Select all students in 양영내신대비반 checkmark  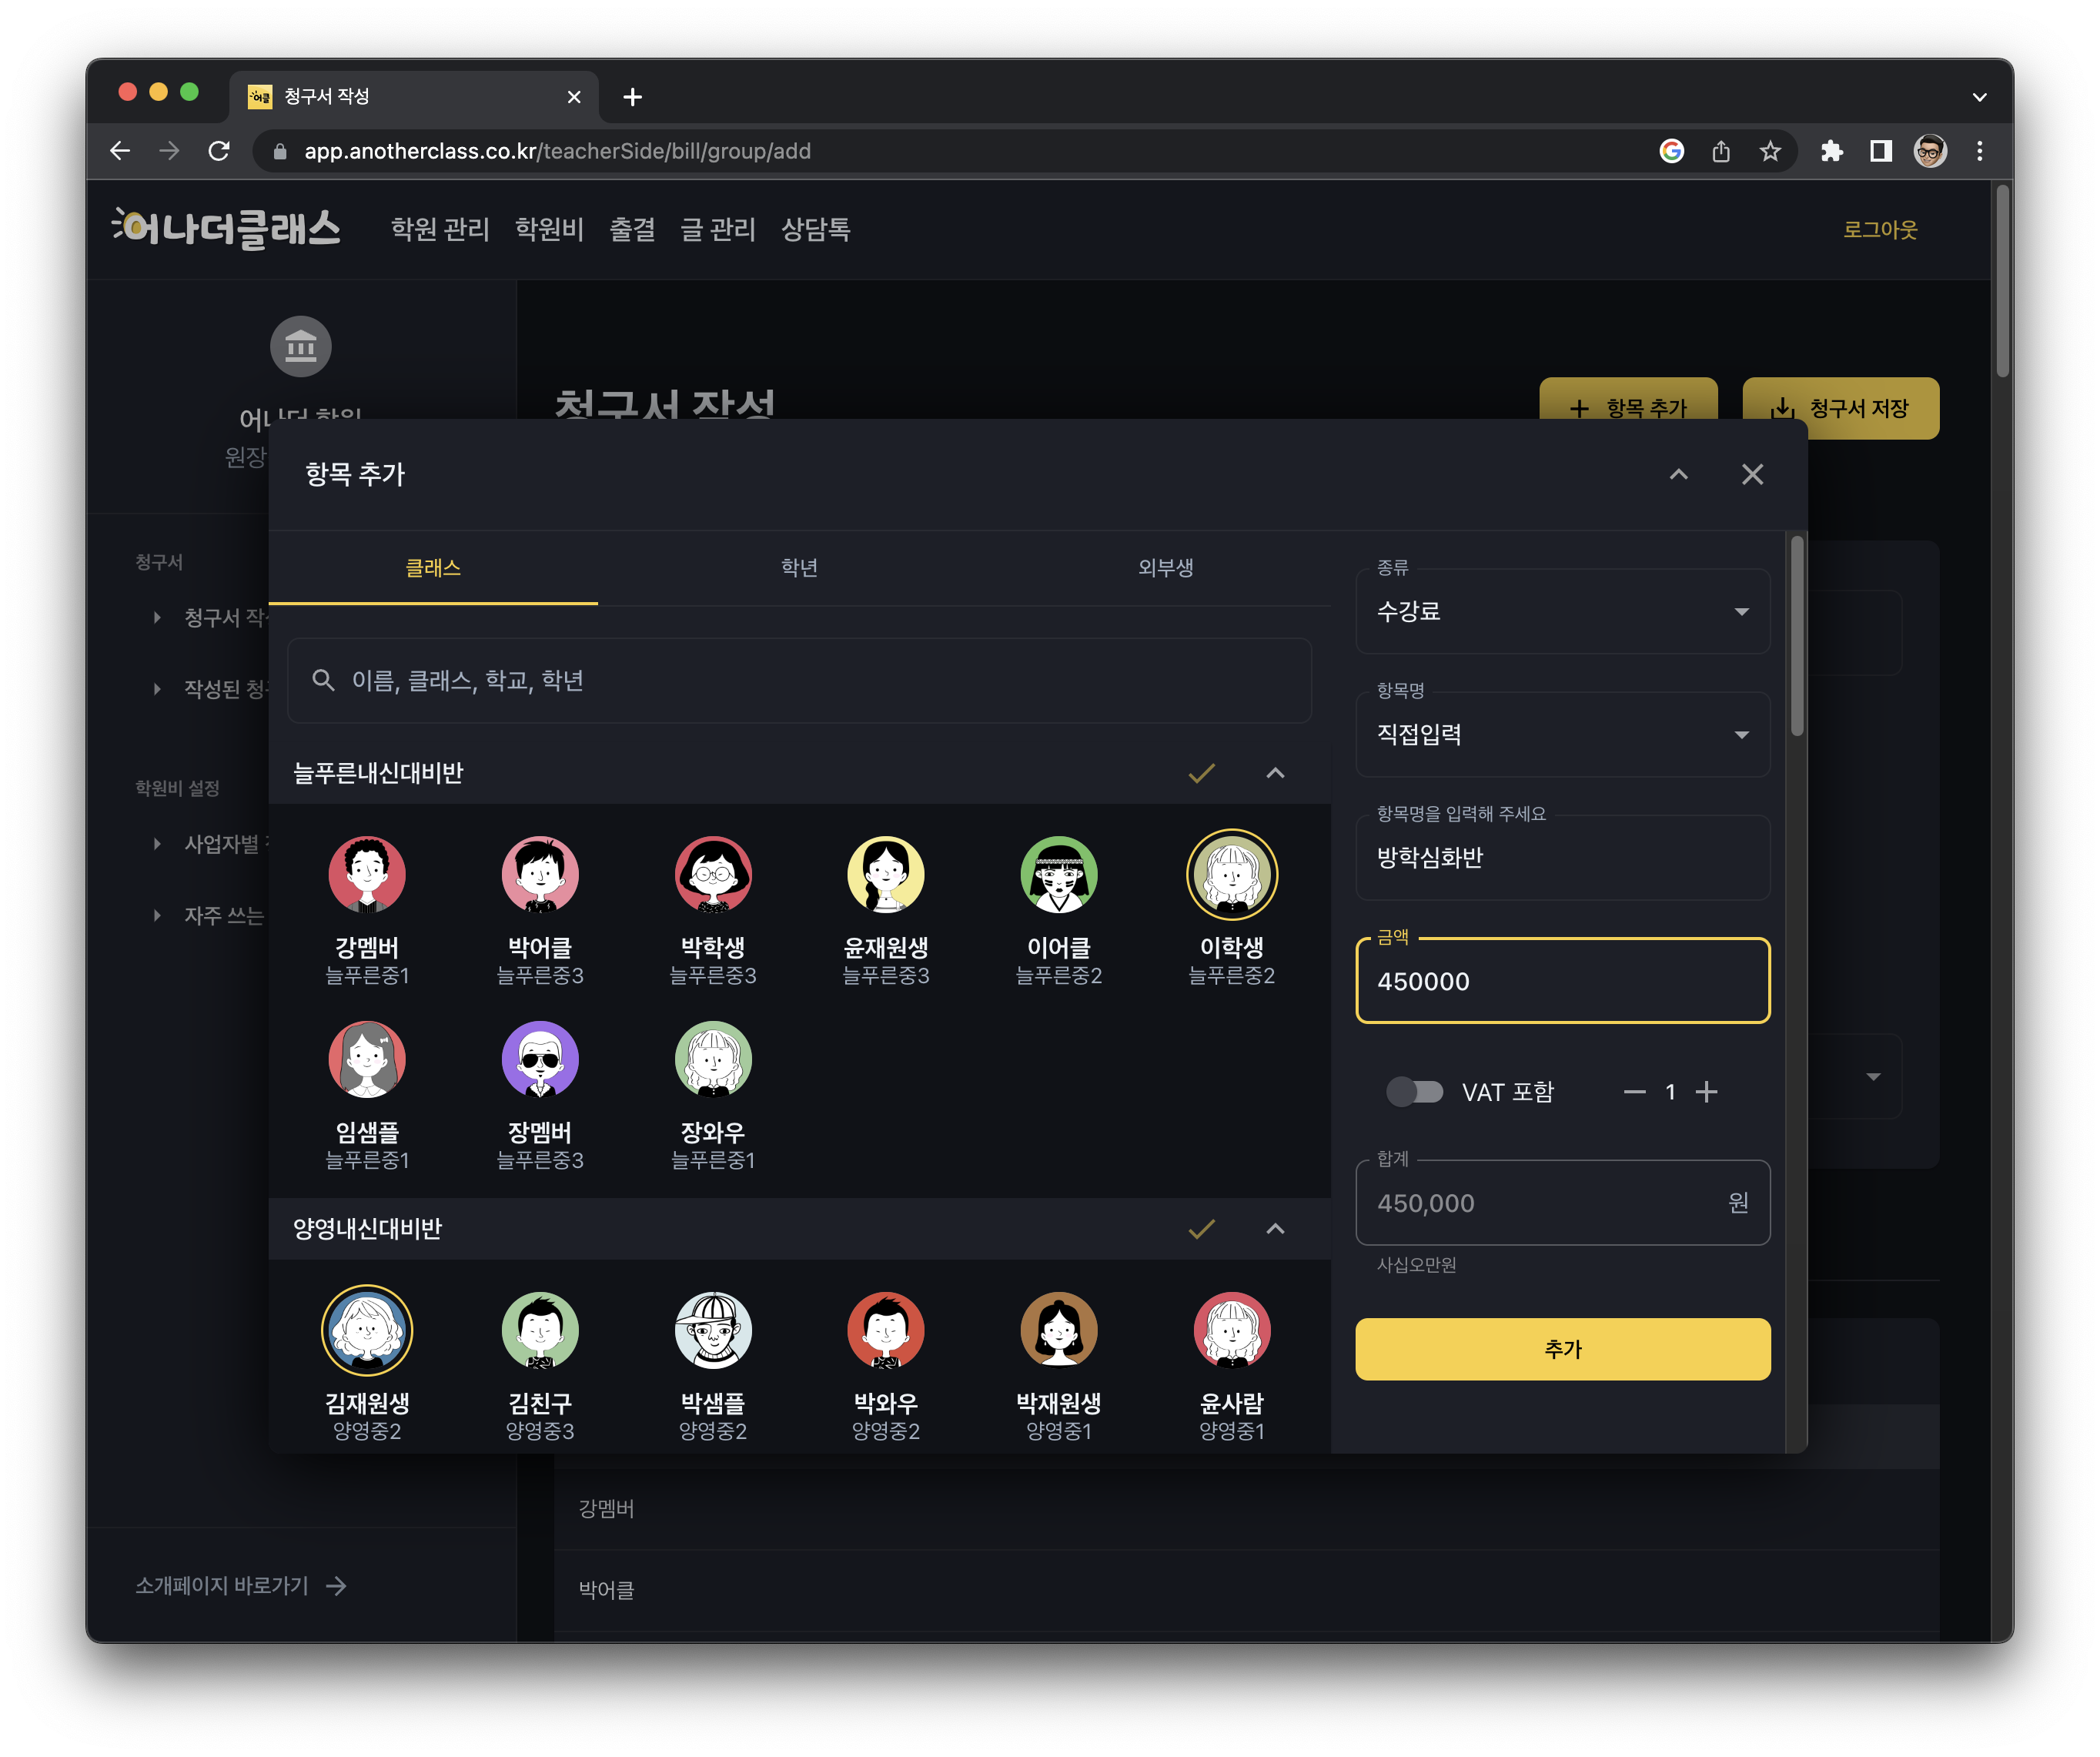pyautogui.click(x=1201, y=1229)
